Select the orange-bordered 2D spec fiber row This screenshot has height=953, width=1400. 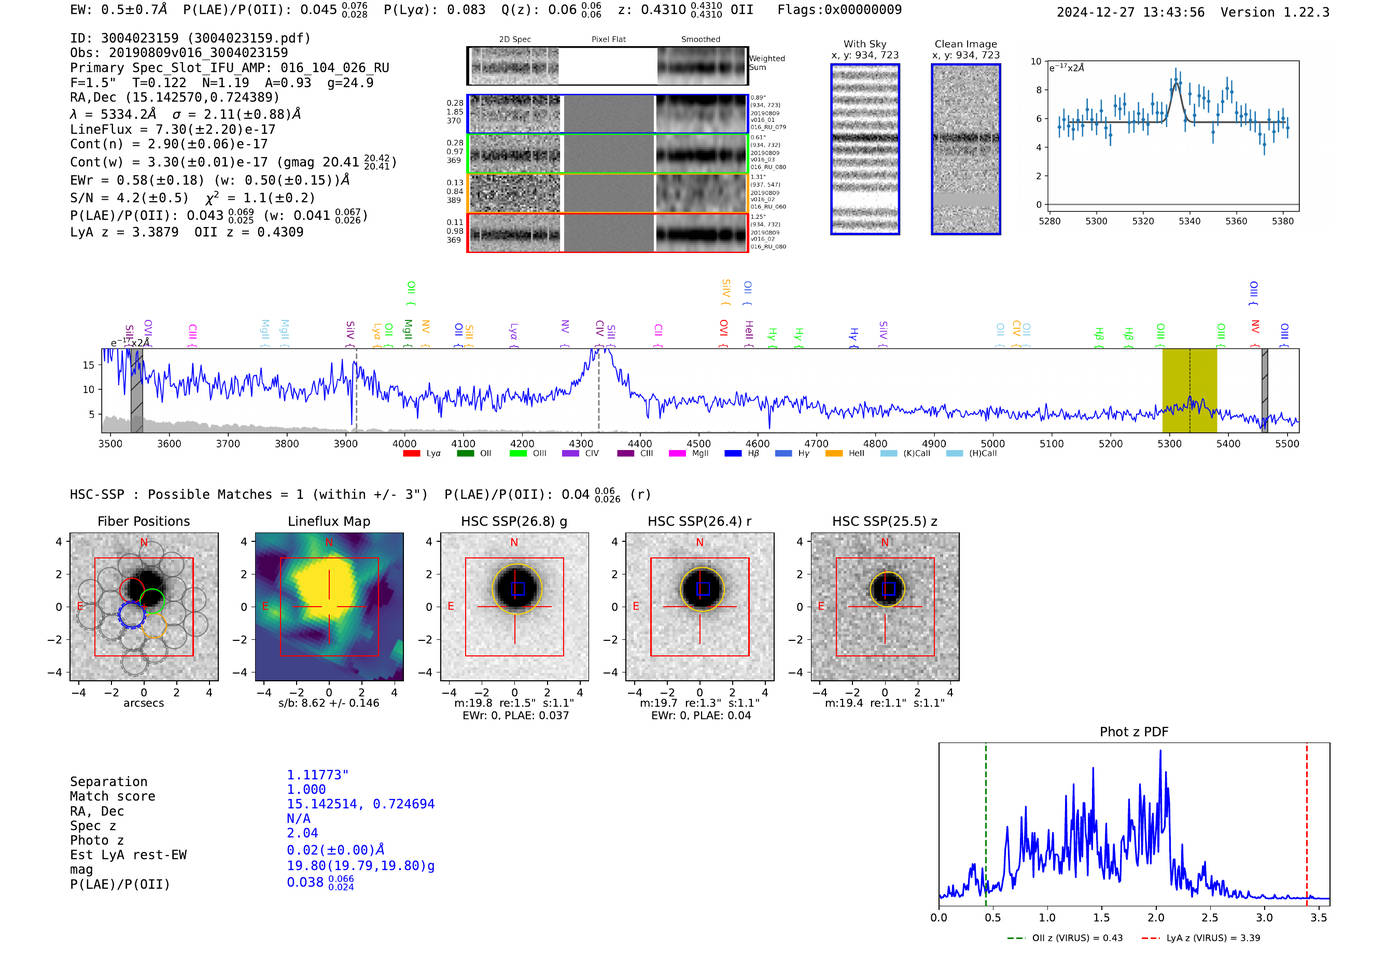tap(607, 193)
